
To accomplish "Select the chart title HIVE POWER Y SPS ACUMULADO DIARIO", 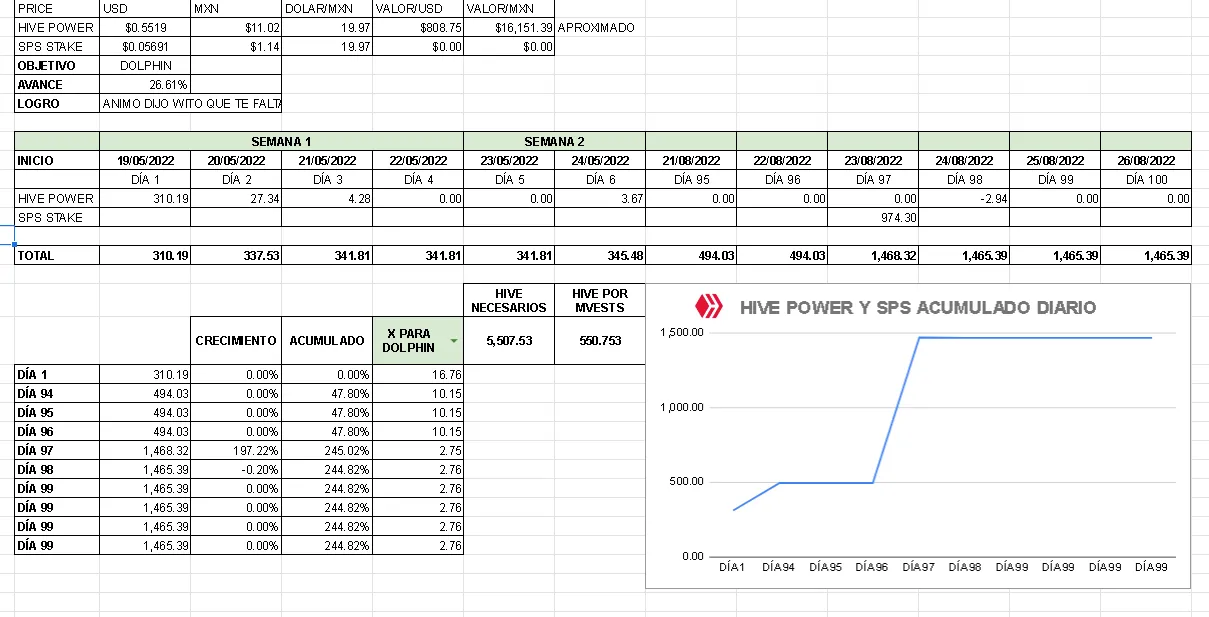I will [917, 307].
